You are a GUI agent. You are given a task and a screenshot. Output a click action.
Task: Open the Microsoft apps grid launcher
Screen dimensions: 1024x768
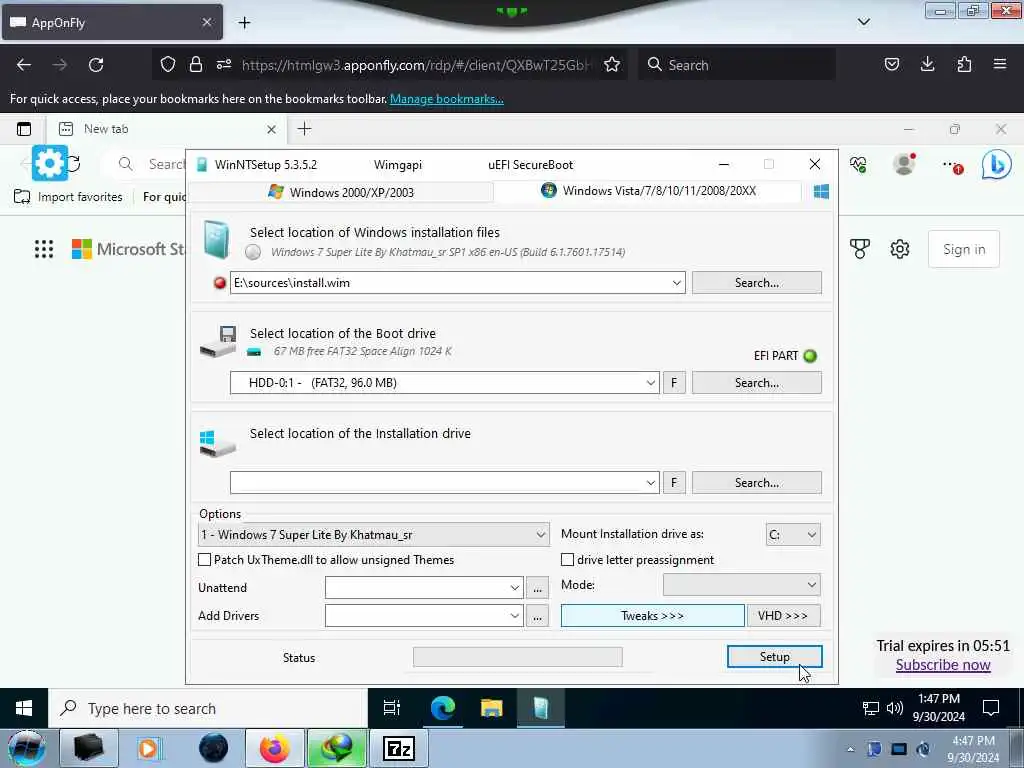pos(44,249)
